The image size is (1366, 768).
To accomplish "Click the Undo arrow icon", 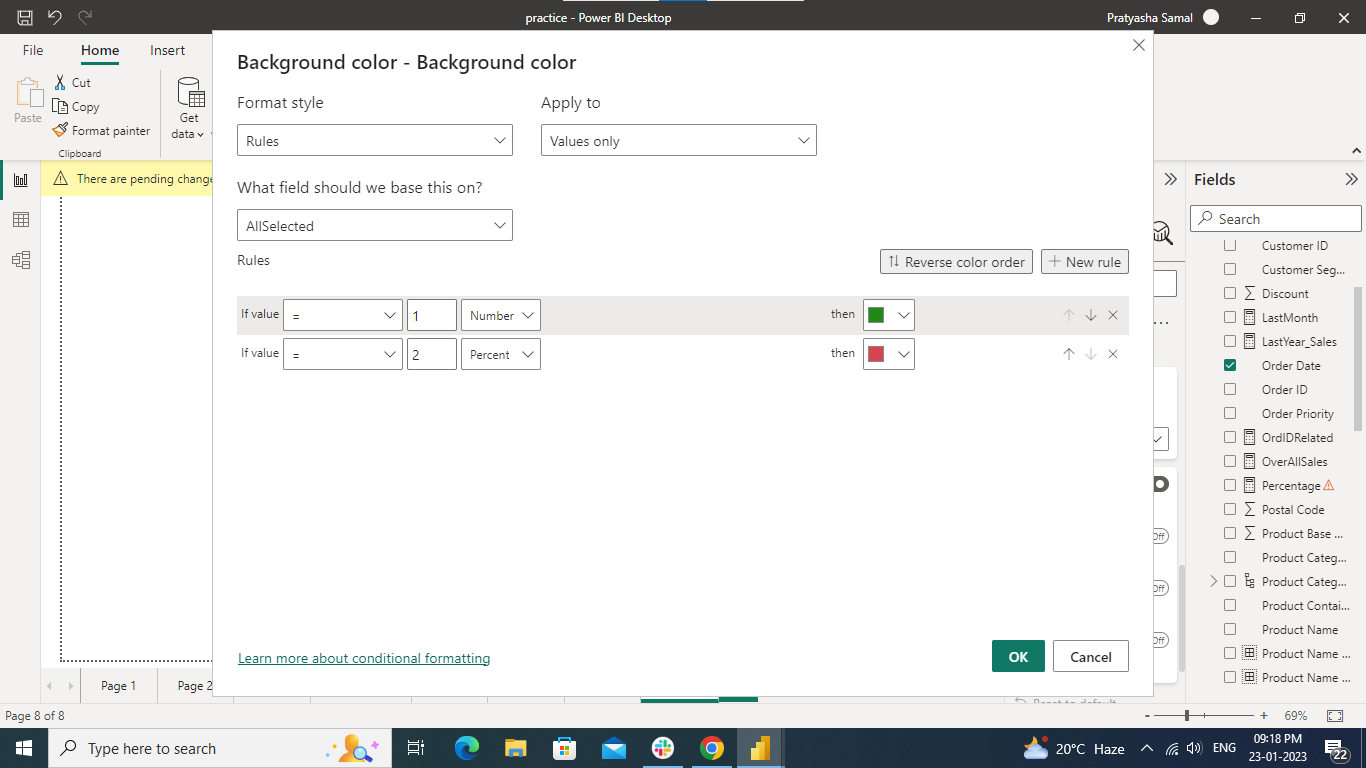I will 55,18.
